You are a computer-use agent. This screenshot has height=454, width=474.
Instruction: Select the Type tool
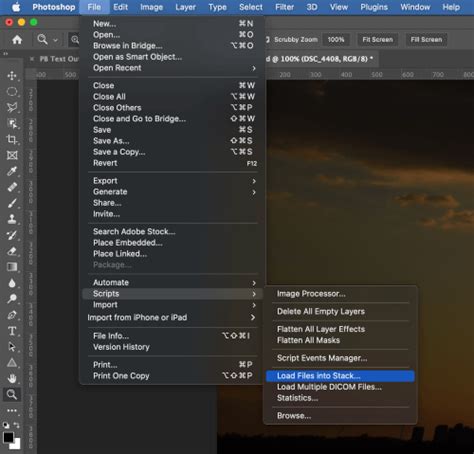12,331
